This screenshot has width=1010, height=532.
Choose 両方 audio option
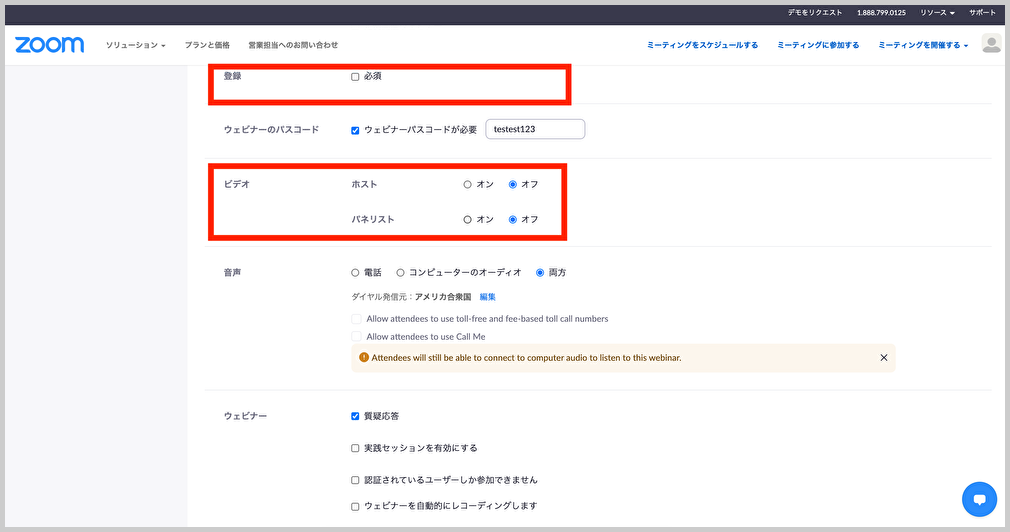[540, 272]
